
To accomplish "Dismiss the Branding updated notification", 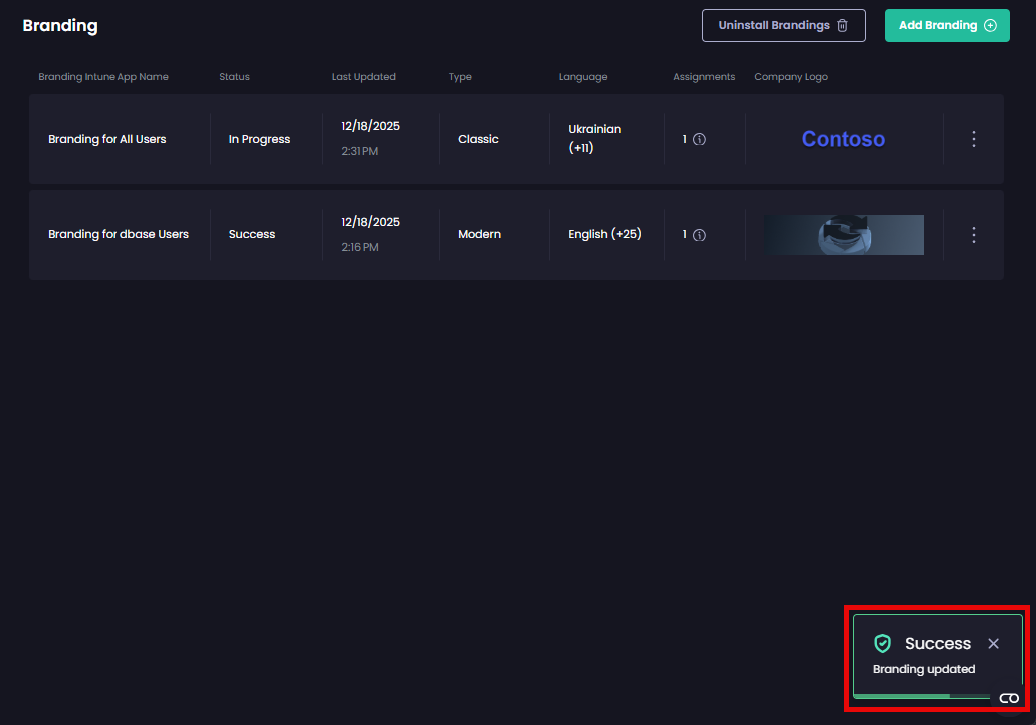I will (x=993, y=643).
